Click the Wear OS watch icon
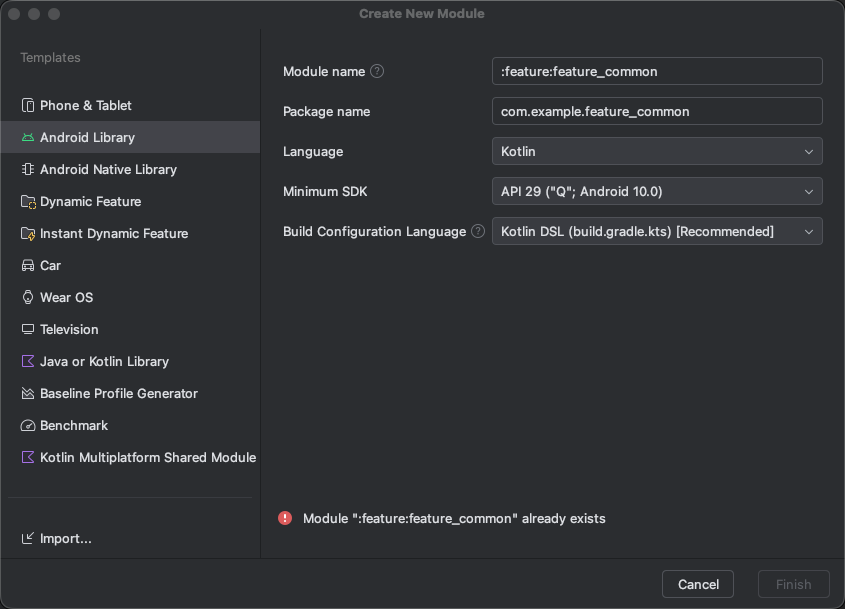Screen dimensions: 845x609 28,297
